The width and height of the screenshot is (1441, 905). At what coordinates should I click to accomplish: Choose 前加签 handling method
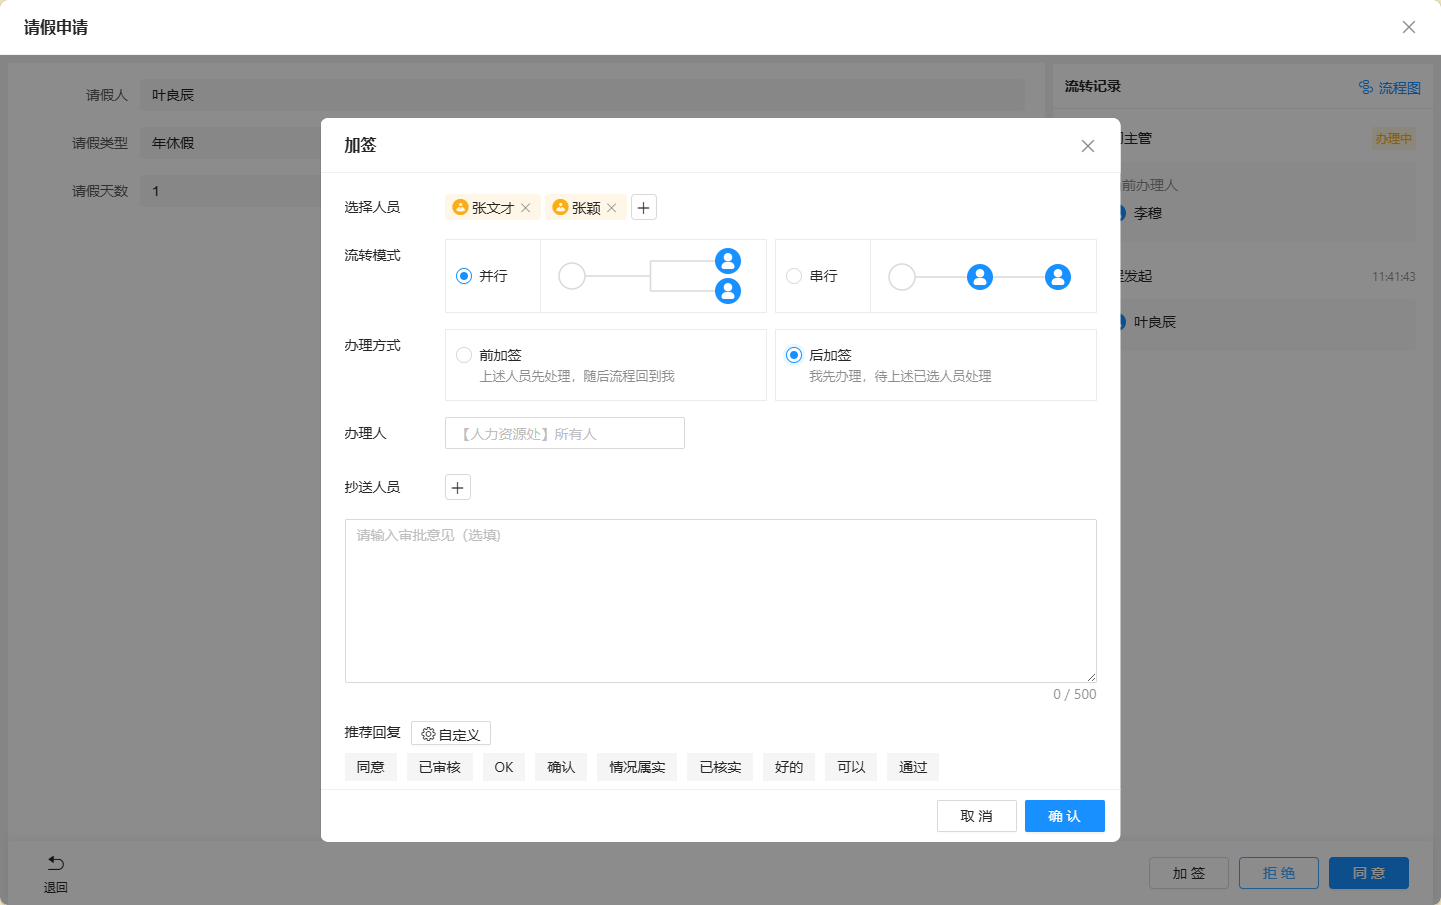click(464, 355)
